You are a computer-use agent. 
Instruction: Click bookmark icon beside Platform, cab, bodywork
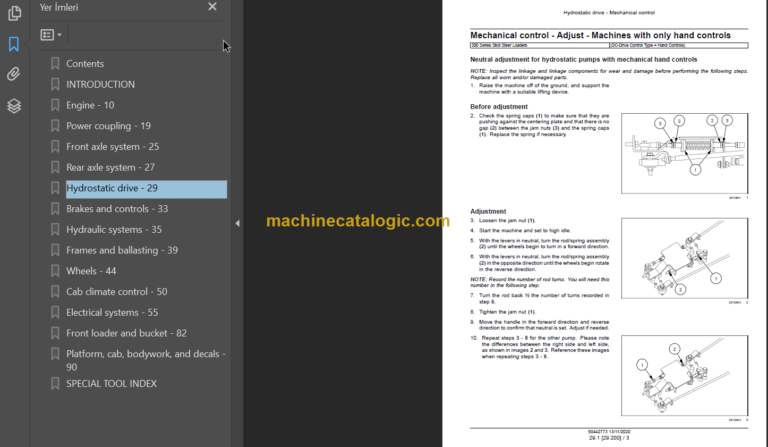[55, 354]
